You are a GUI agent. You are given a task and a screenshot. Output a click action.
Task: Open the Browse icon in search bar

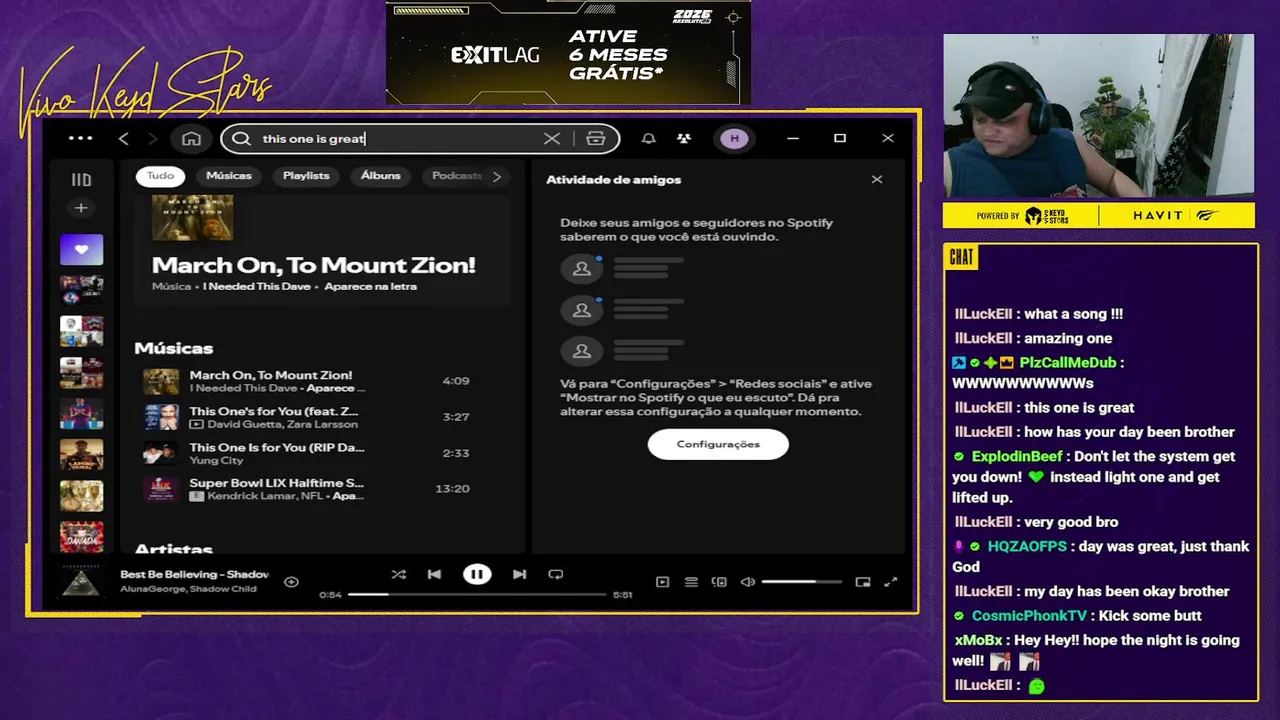tap(596, 139)
